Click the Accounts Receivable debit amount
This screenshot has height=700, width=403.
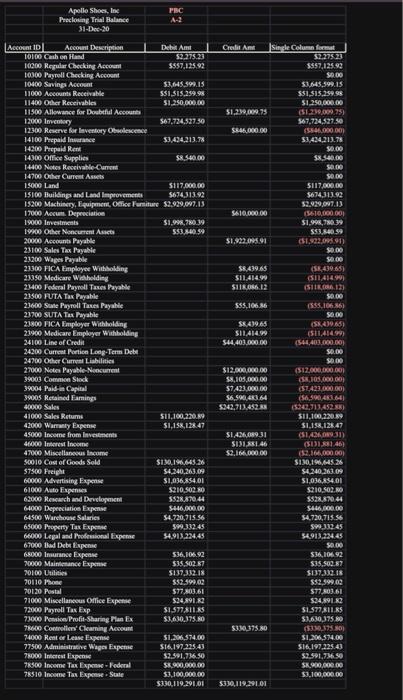pyautogui.click(x=183, y=93)
